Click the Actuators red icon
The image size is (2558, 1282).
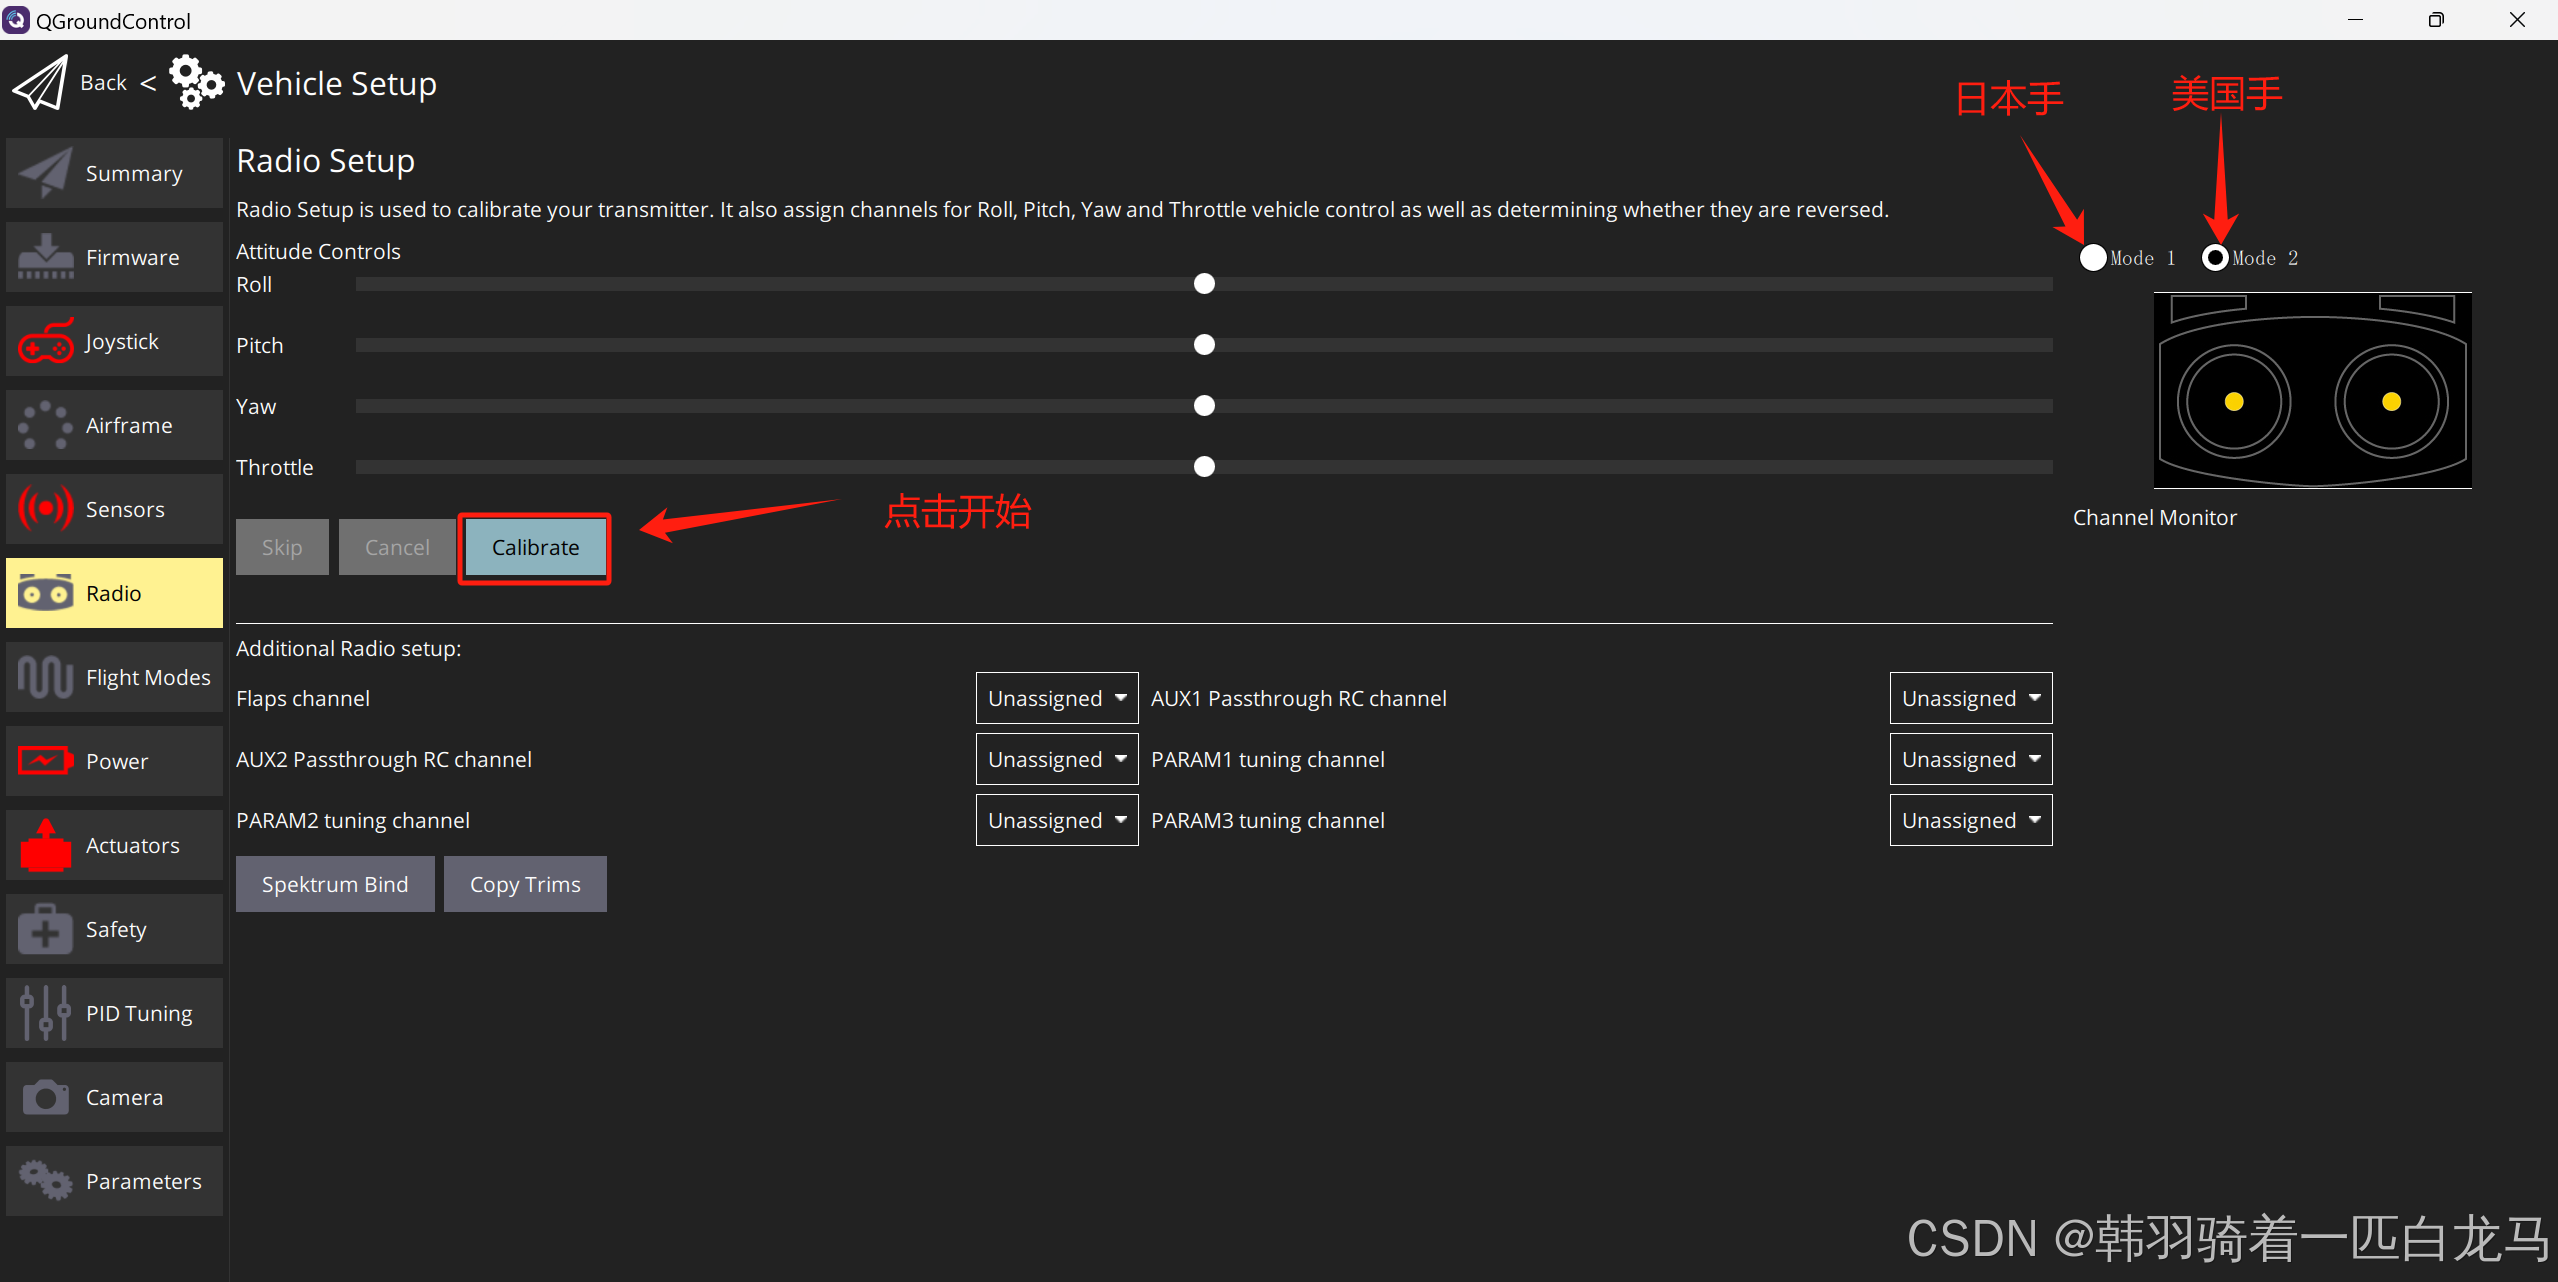tap(45, 846)
